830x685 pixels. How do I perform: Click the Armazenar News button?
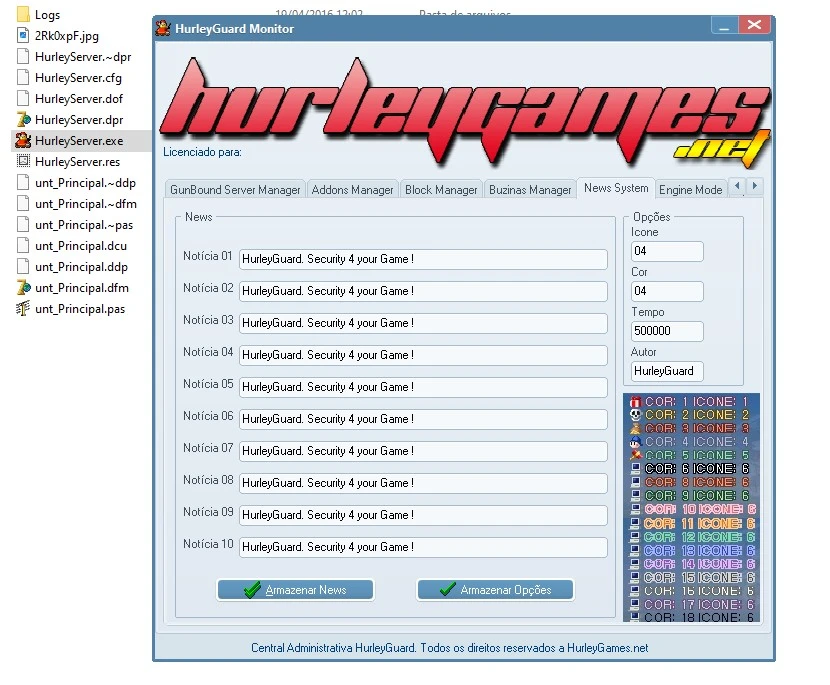point(295,590)
